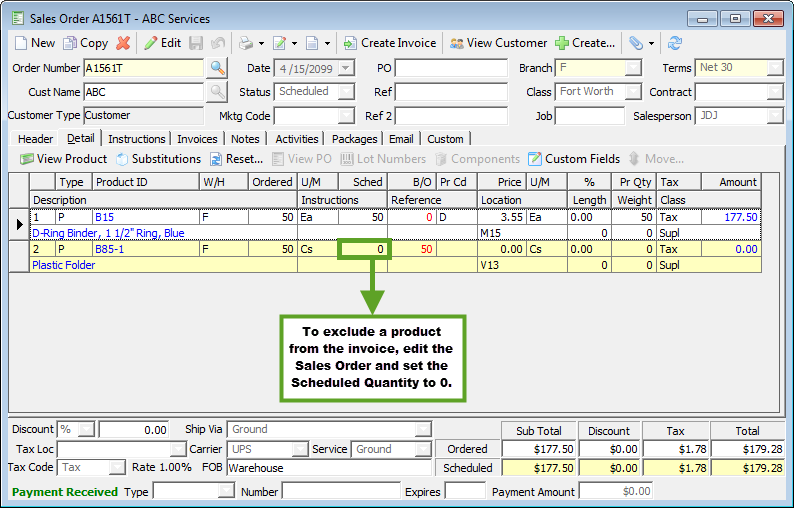Switch to the Packages tab
The image size is (794, 508).
click(x=354, y=139)
